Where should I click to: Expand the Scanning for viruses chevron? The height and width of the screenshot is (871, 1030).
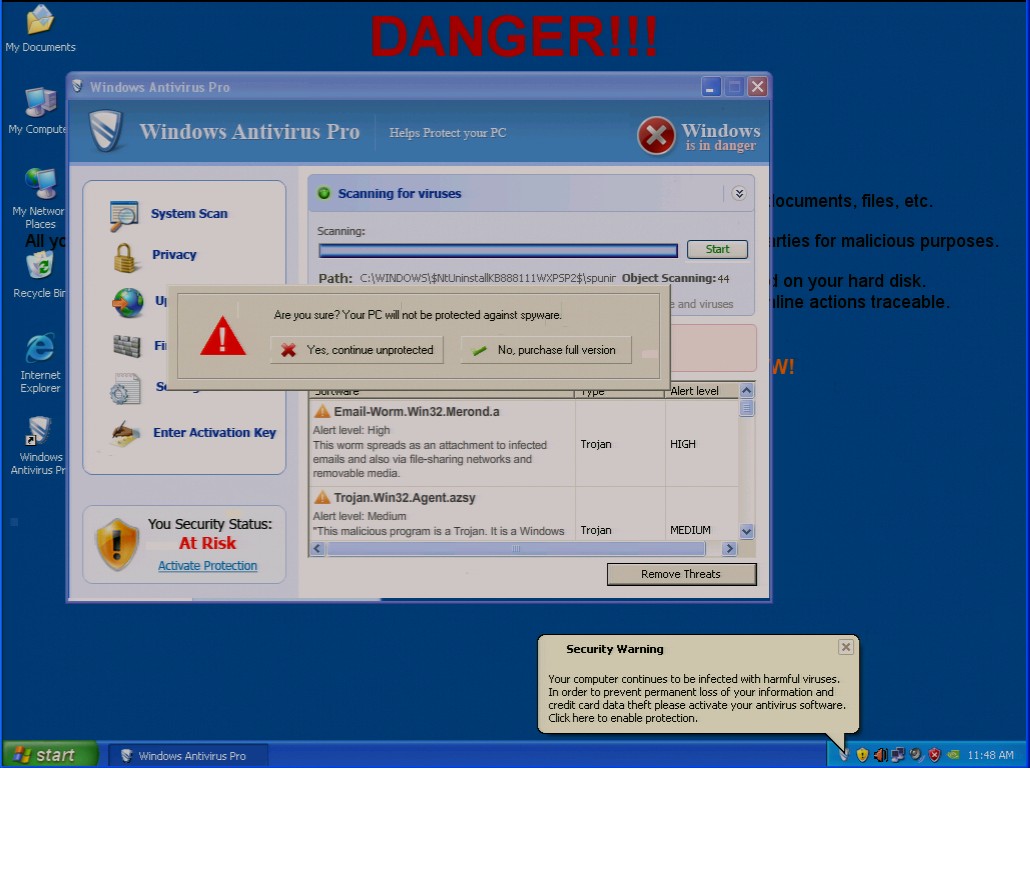coord(739,194)
